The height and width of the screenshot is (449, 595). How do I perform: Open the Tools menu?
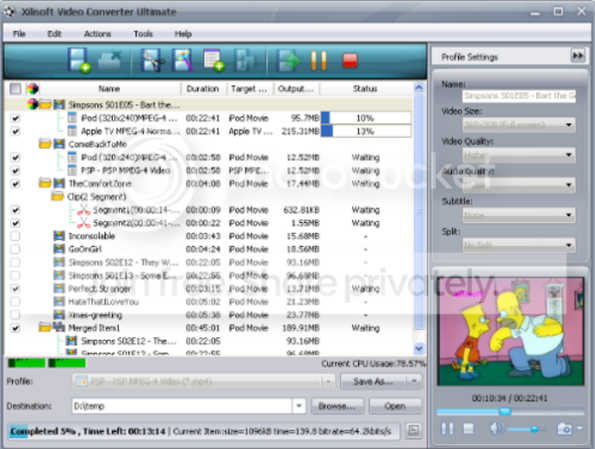pyautogui.click(x=143, y=34)
